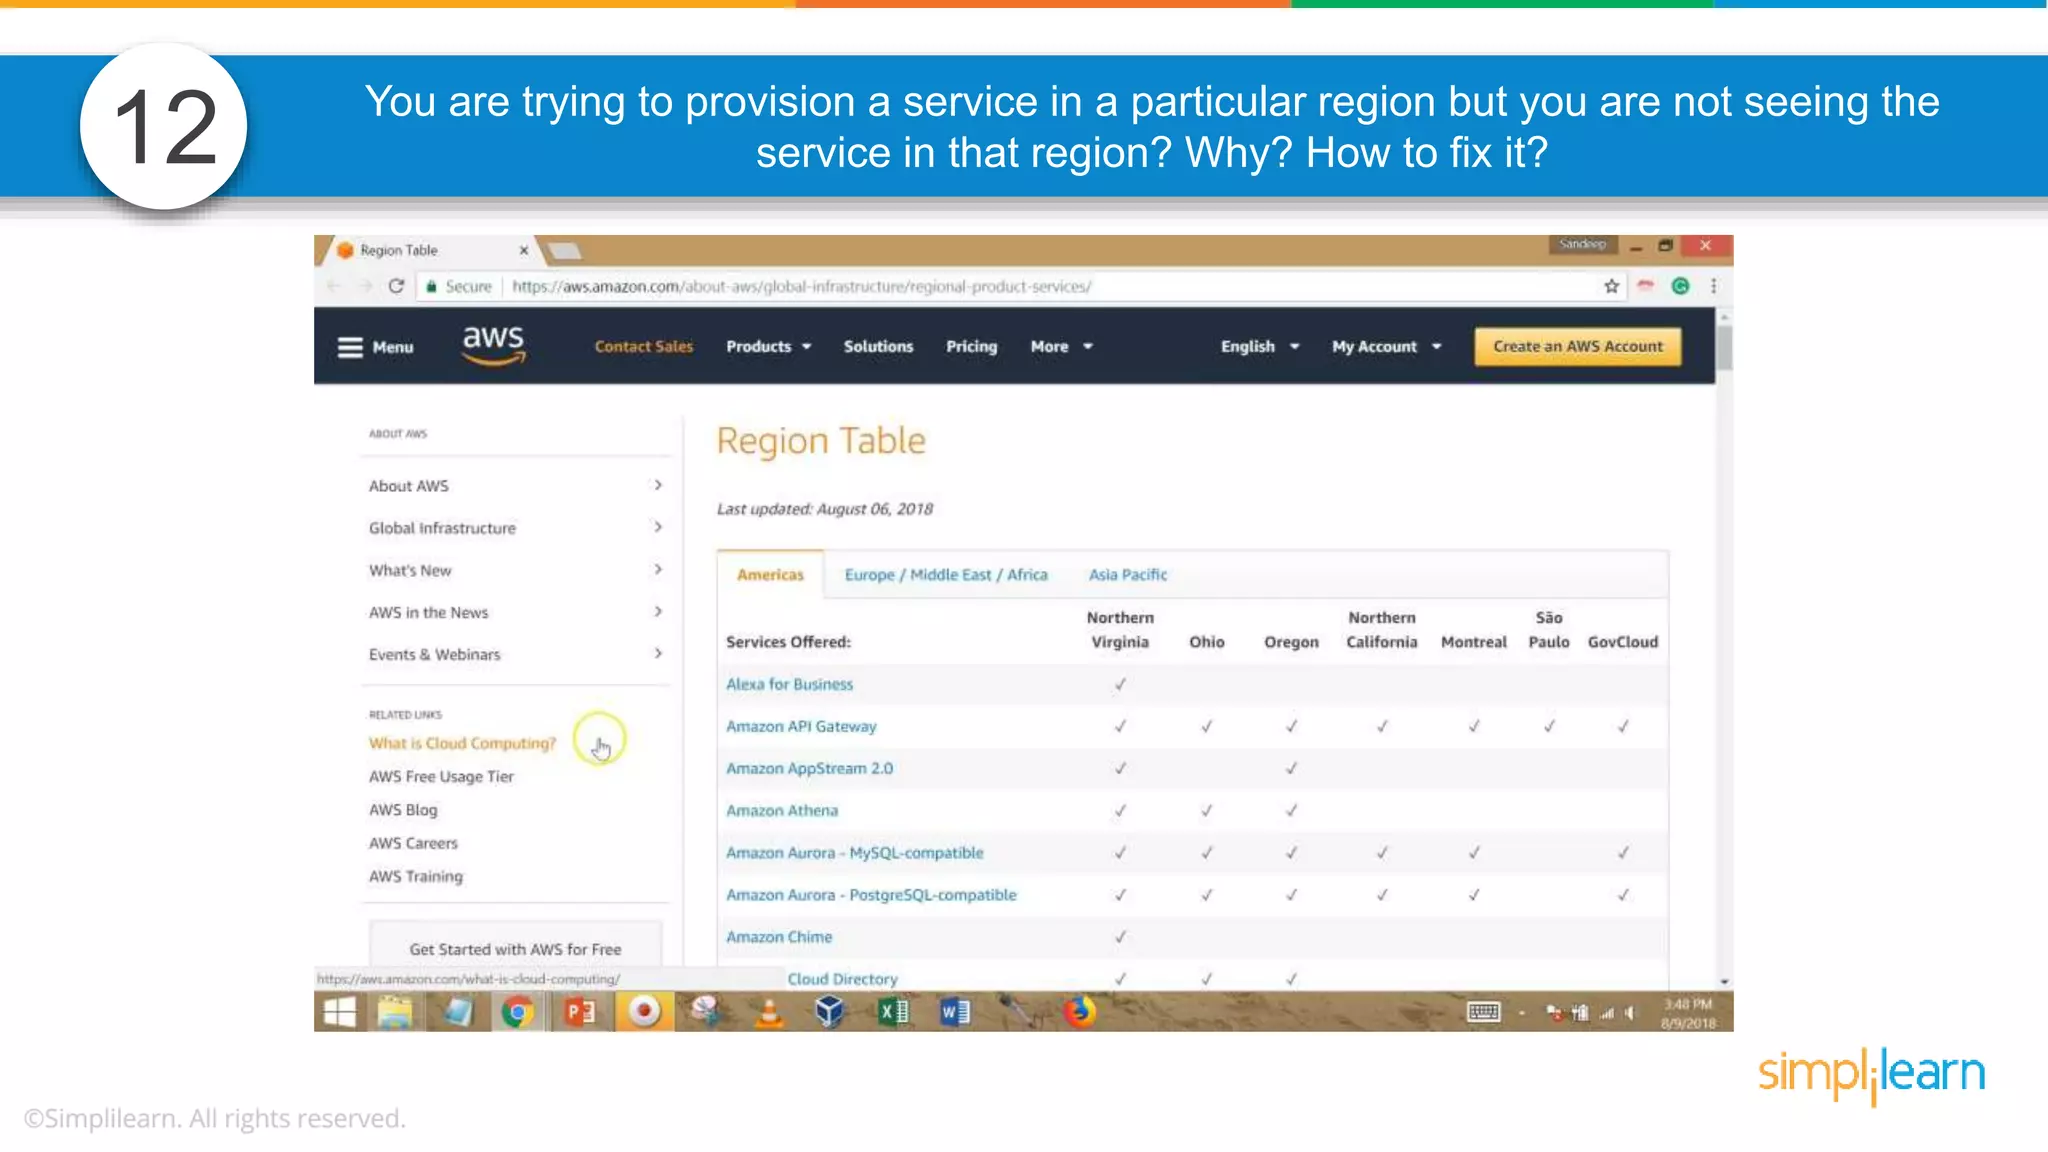Viewport: 2048px width, 1152px height.
Task: Expand AWS in the News sidebar item
Action: point(515,611)
